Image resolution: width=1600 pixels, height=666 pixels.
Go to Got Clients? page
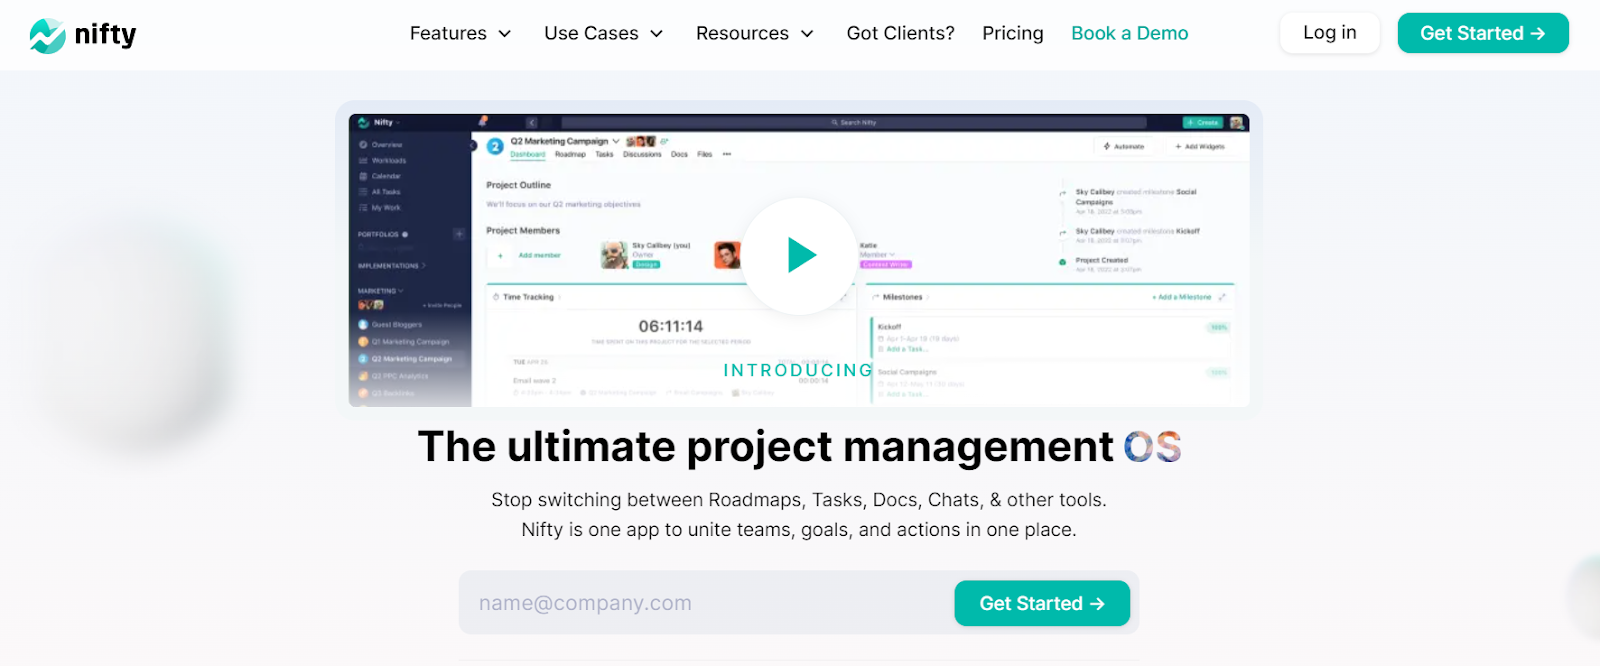click(x=900, y=33)
